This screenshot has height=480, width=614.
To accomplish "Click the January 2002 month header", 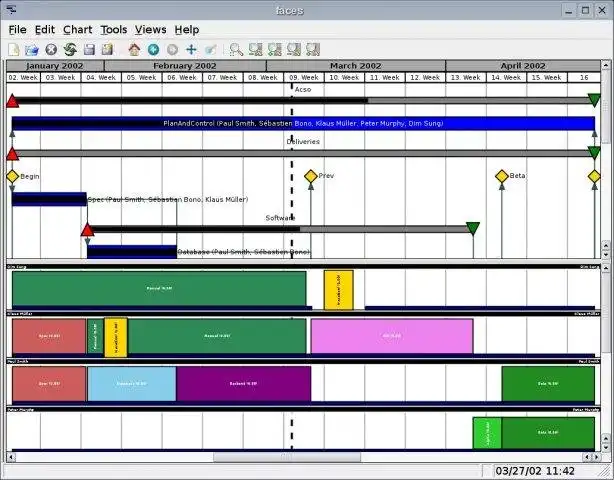I will [x=55, y=66].
